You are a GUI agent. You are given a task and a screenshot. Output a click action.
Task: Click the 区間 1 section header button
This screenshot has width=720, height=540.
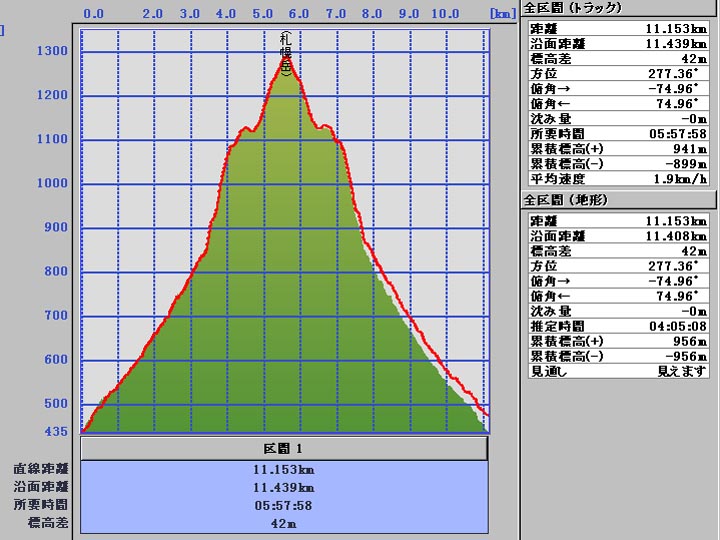coord(283,448)
